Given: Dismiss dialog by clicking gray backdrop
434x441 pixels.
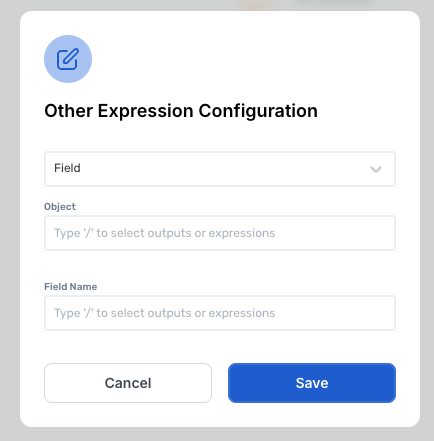Looking at the screenshot, I should pyautogui.click(x=10, y=220).
